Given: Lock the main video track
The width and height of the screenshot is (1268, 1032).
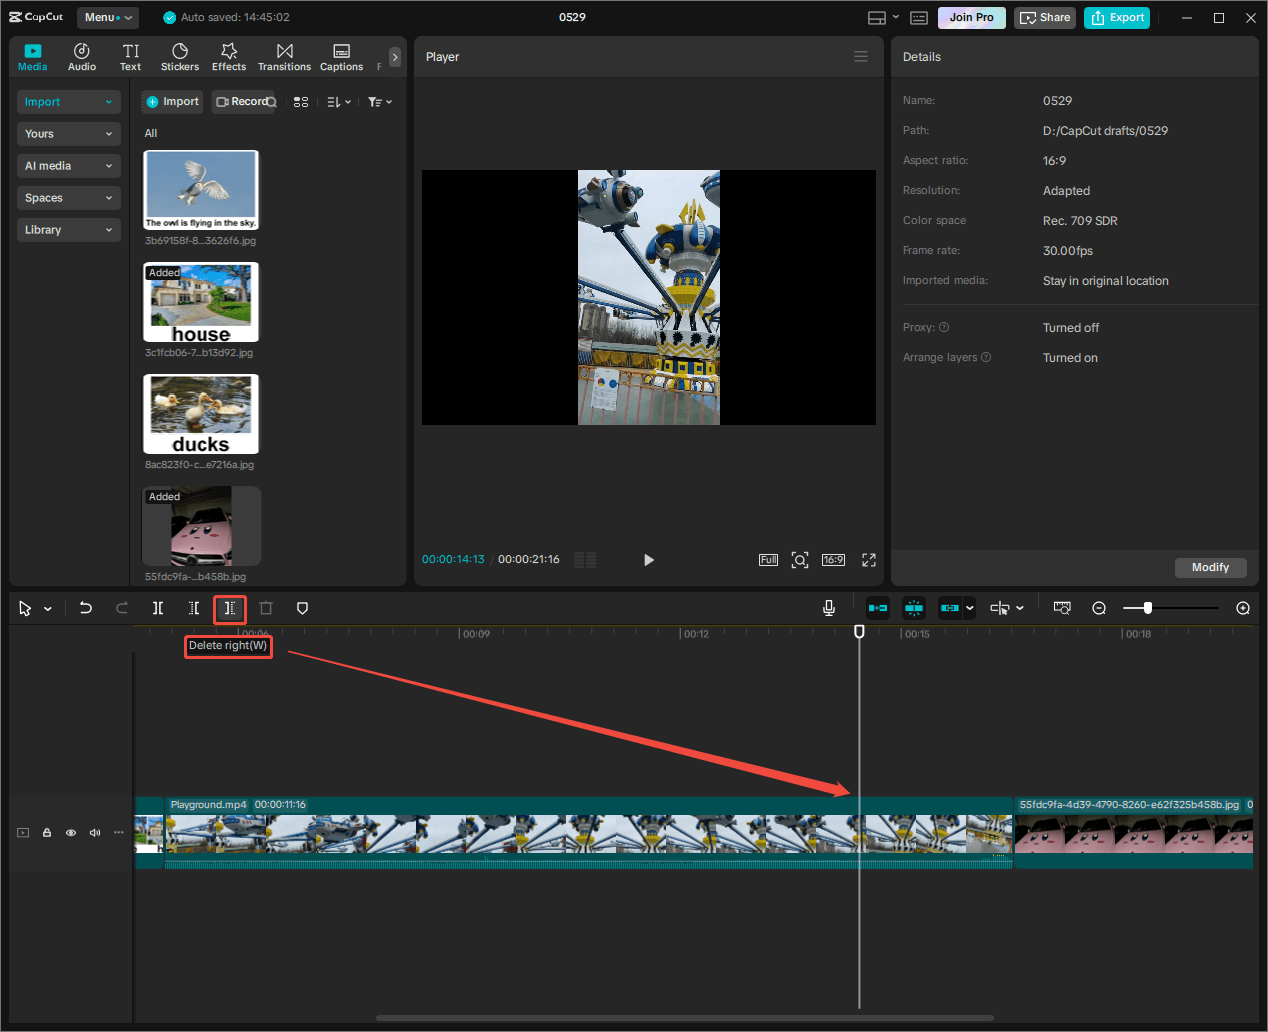Looking at the screenshot, I should (x=46, y=832).
